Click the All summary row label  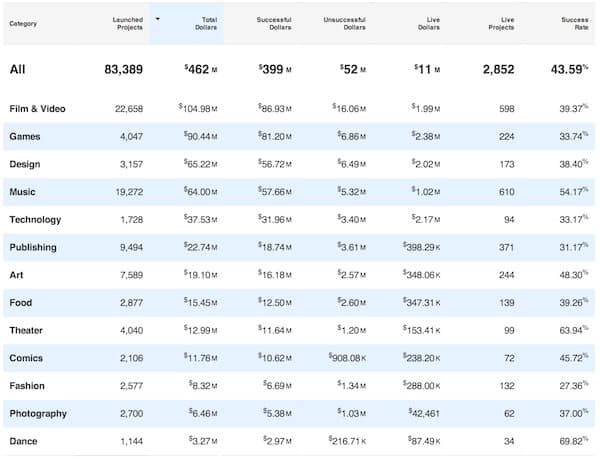(x=18, y=69)
